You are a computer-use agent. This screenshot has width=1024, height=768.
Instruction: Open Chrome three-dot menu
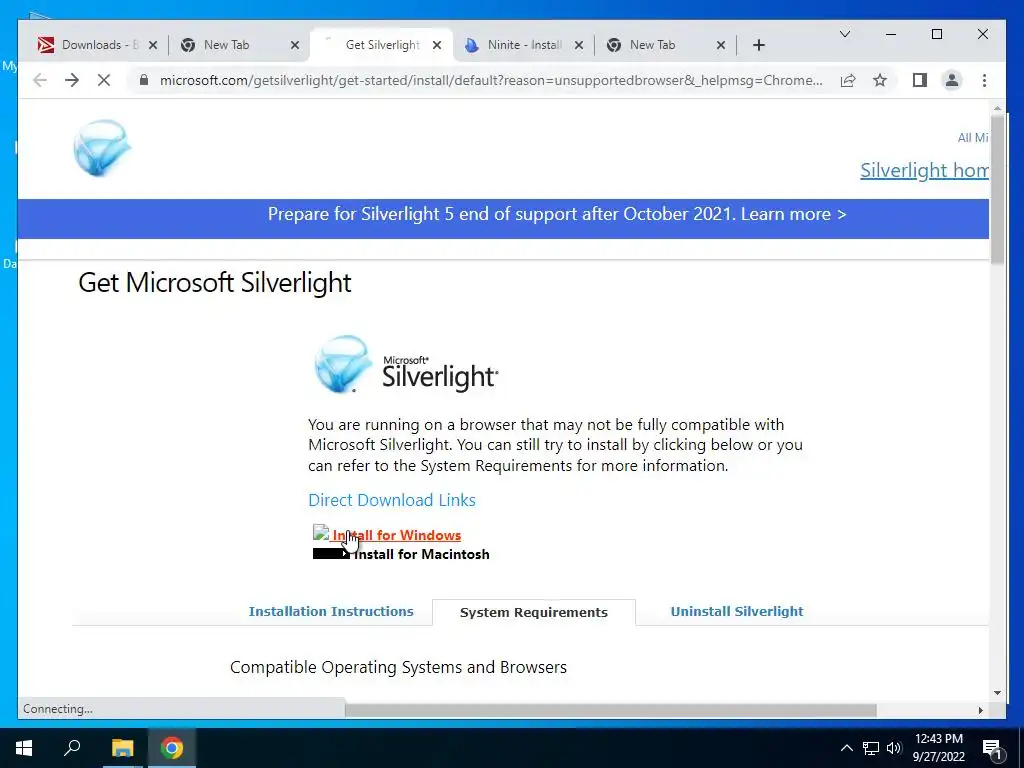[984, 80]
